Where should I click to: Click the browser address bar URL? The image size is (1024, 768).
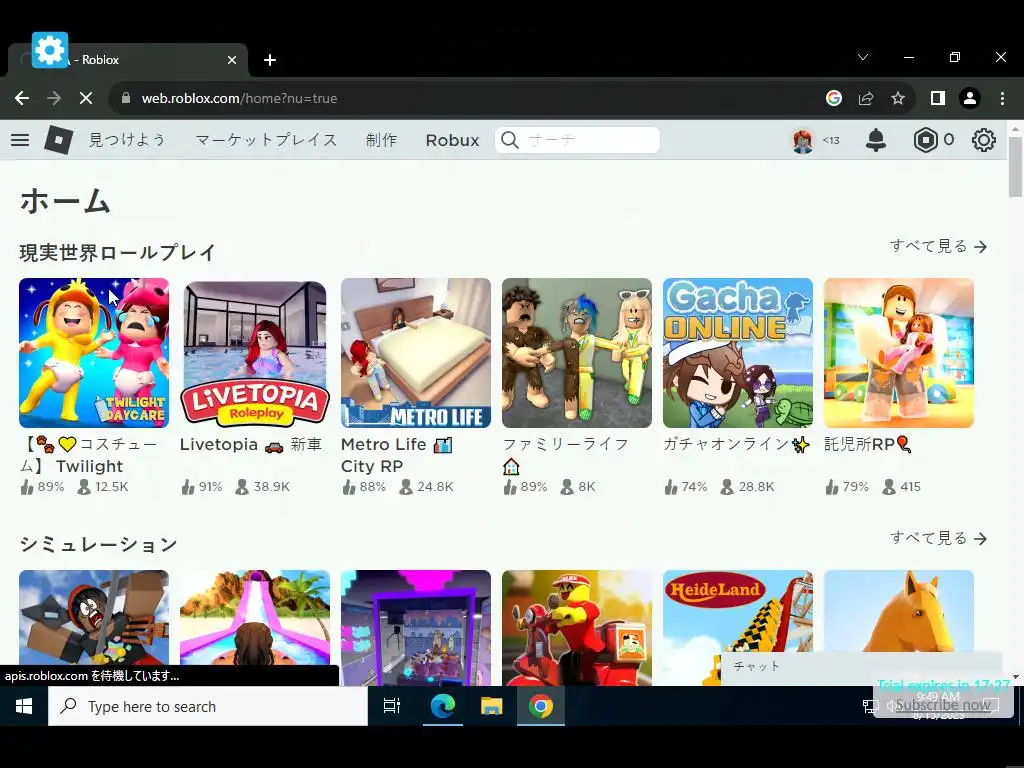click(x=239, y=98)
